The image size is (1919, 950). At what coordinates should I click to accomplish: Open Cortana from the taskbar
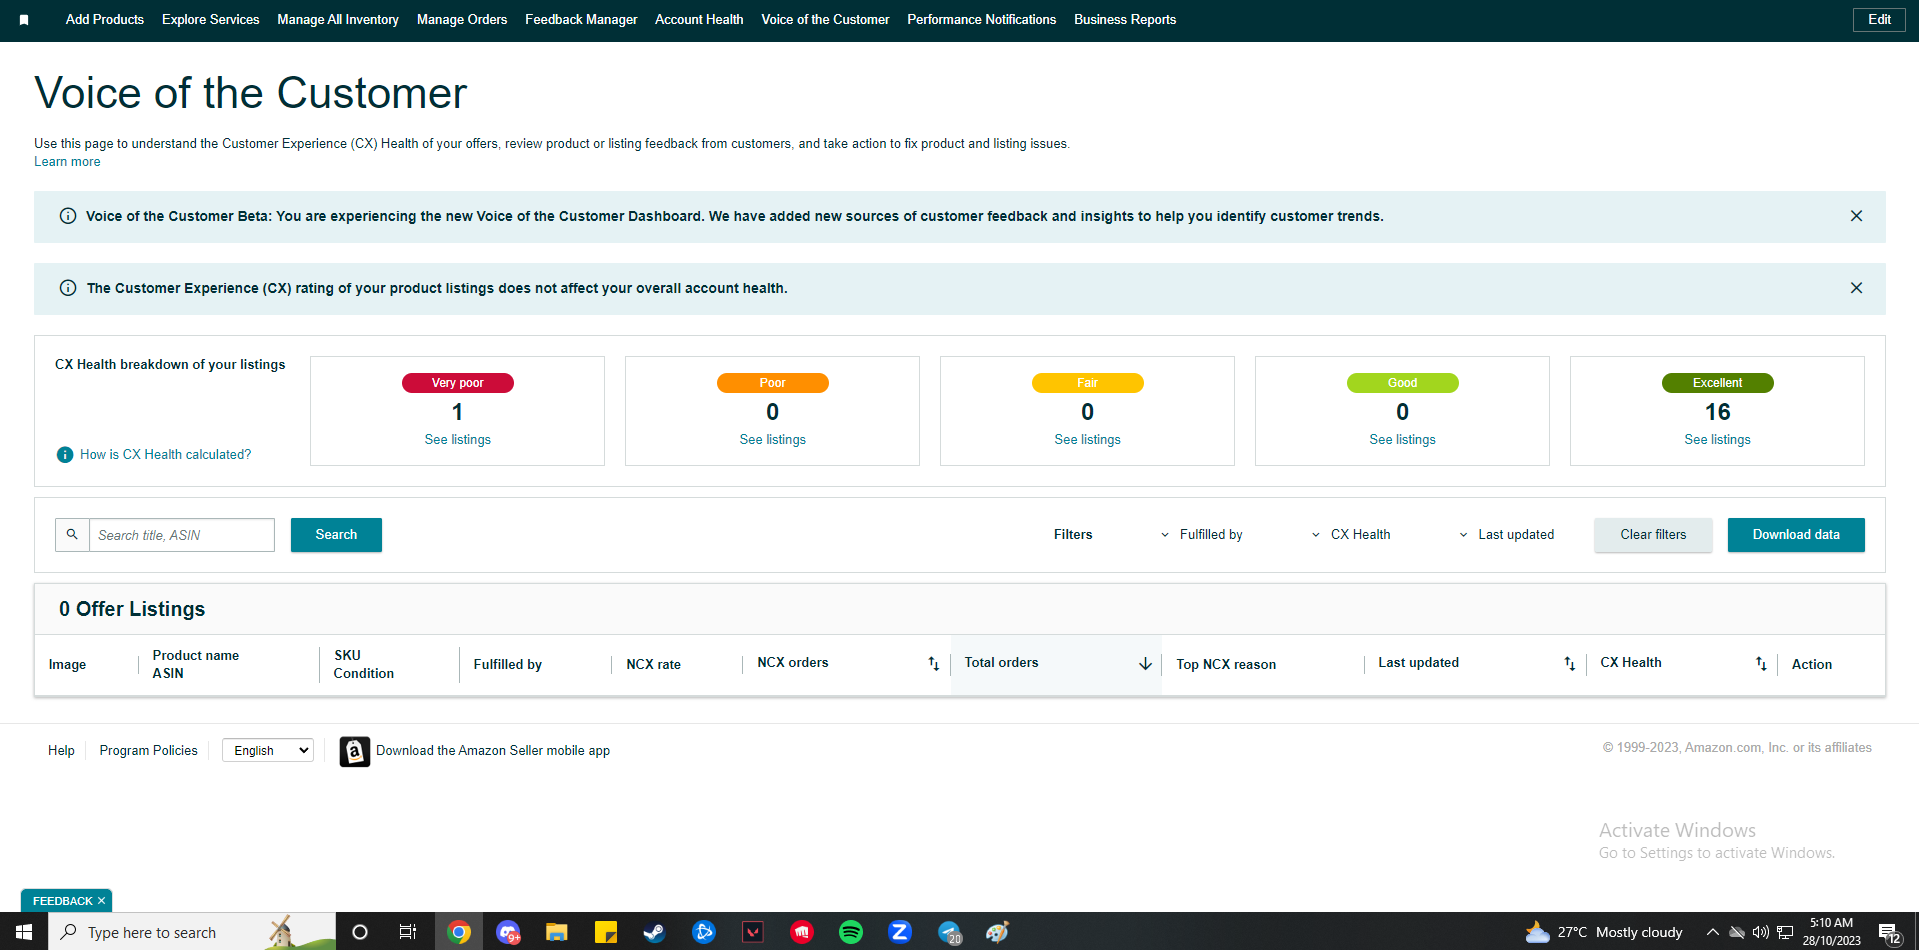point(360,932)
